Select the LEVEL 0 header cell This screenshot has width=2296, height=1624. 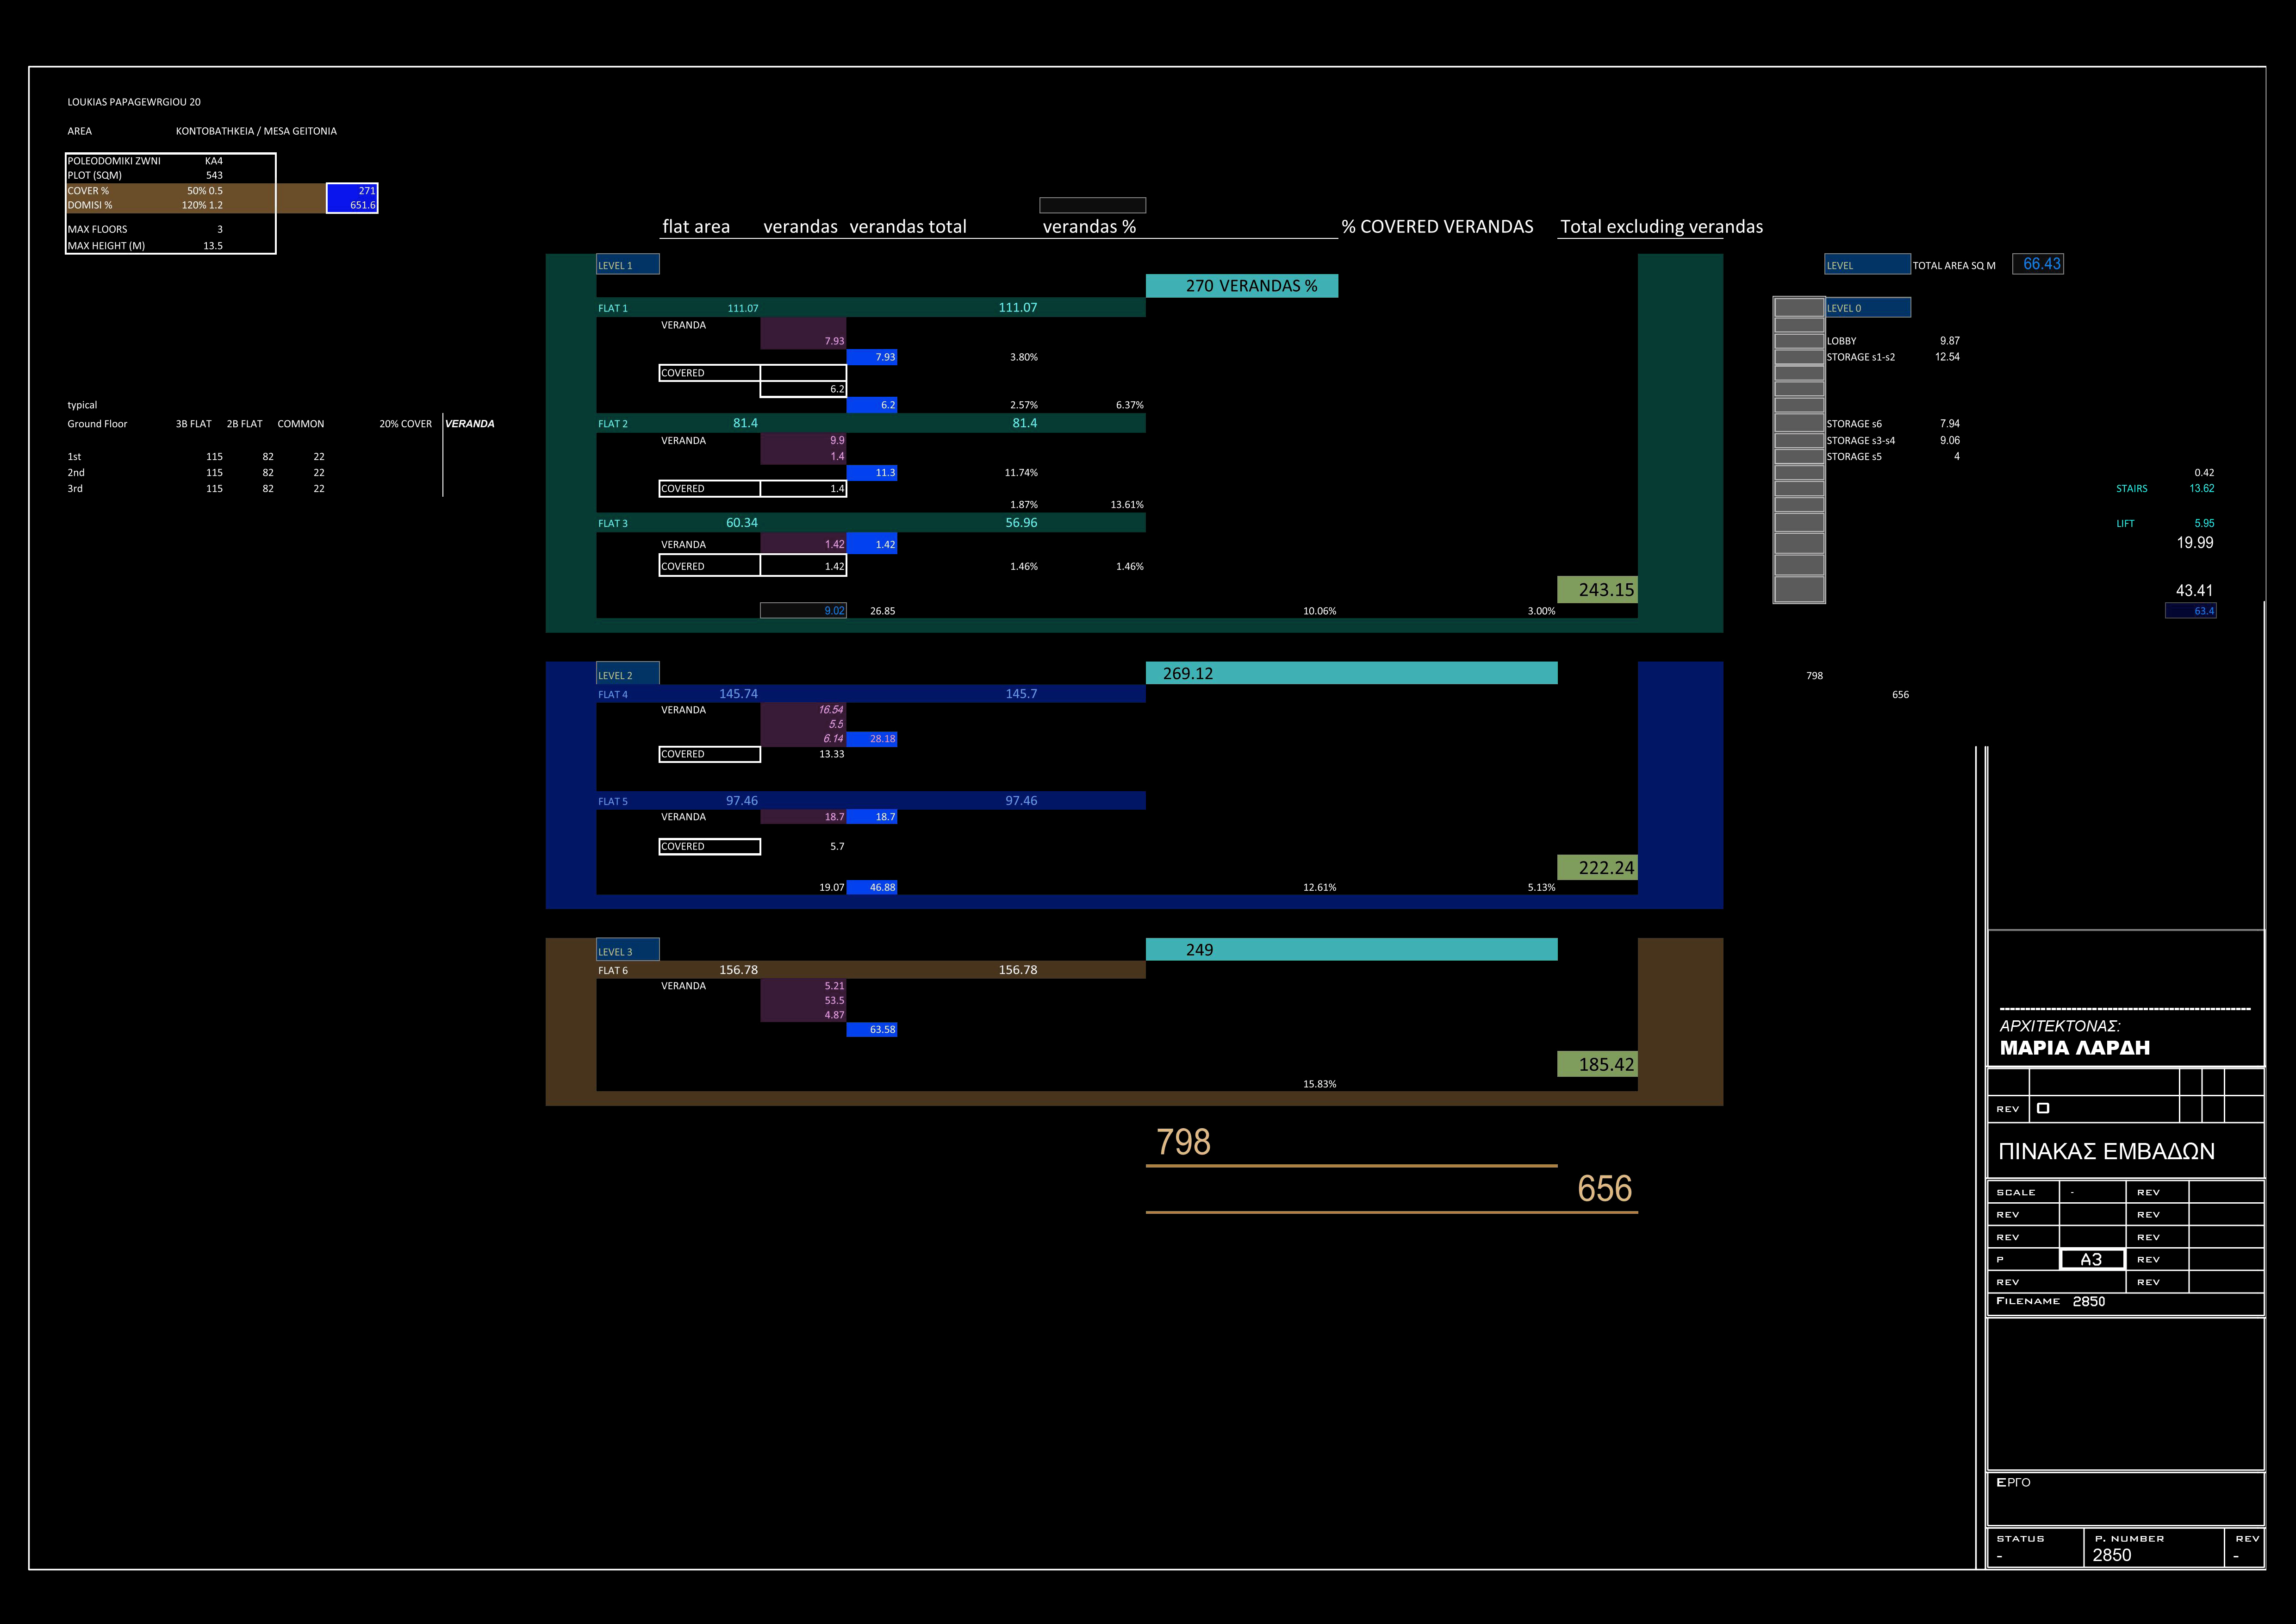click(1867, 308)
